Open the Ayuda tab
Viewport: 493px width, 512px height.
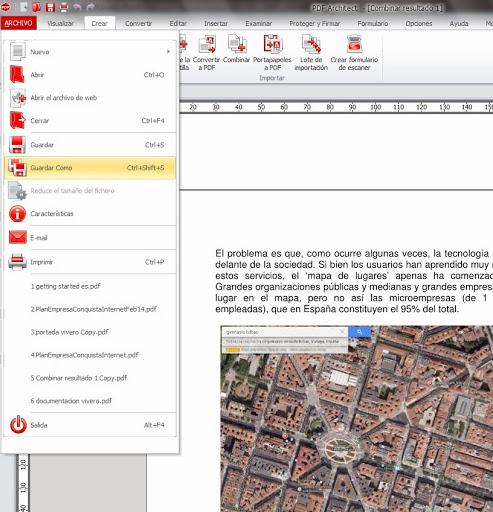click(459, 24)
